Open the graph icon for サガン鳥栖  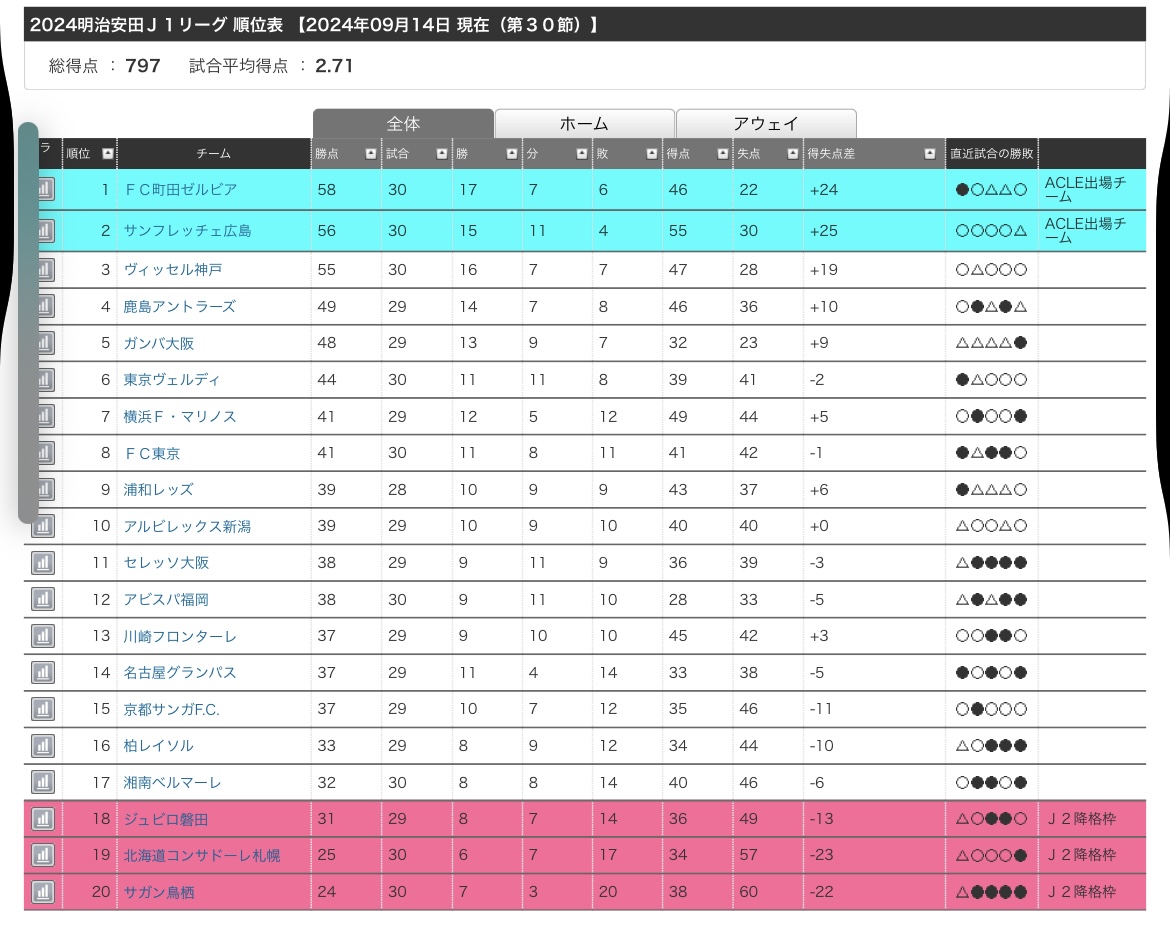[42, 892]
